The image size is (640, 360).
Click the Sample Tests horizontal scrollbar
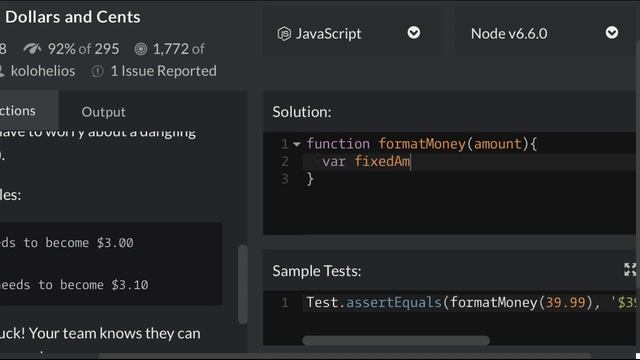pyautogui.click(x=396, y=340)
